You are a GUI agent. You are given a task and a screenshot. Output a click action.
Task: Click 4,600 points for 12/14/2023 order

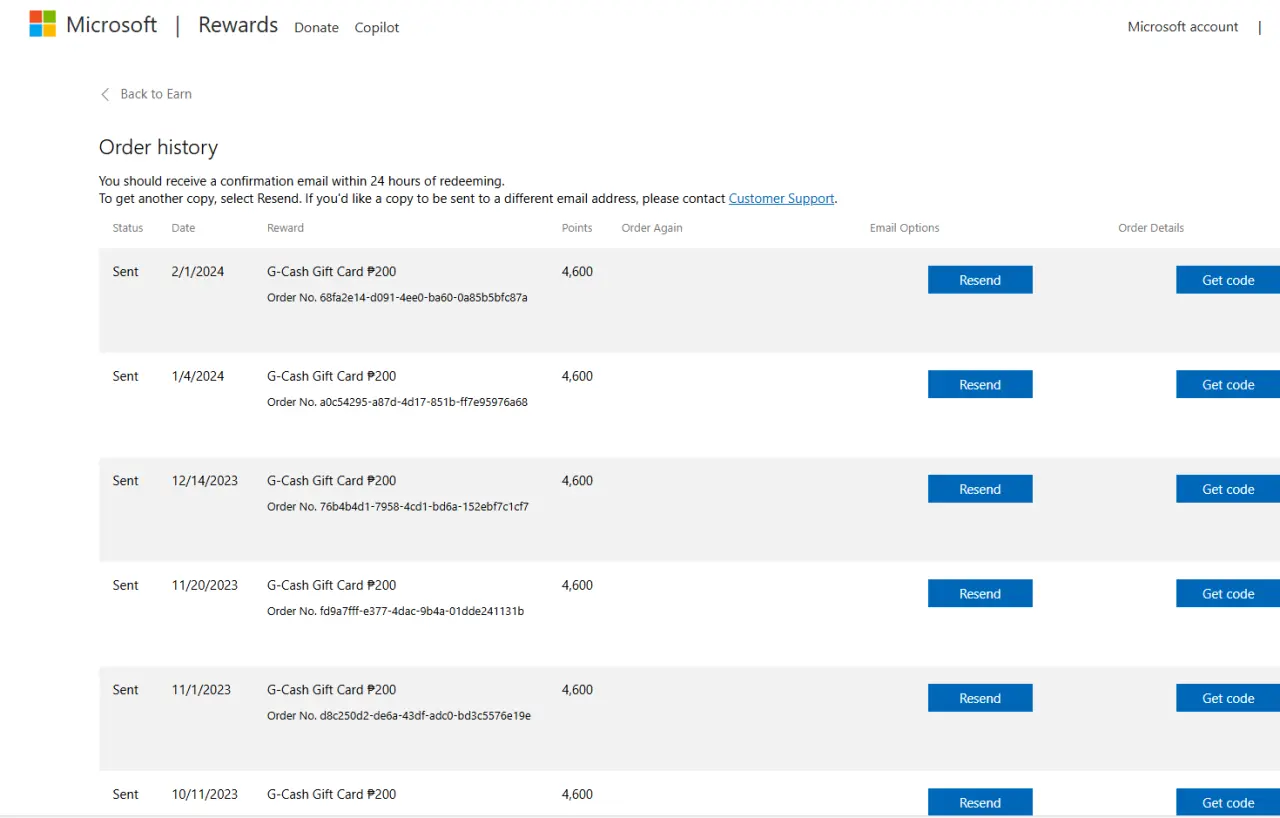point(578,481)
